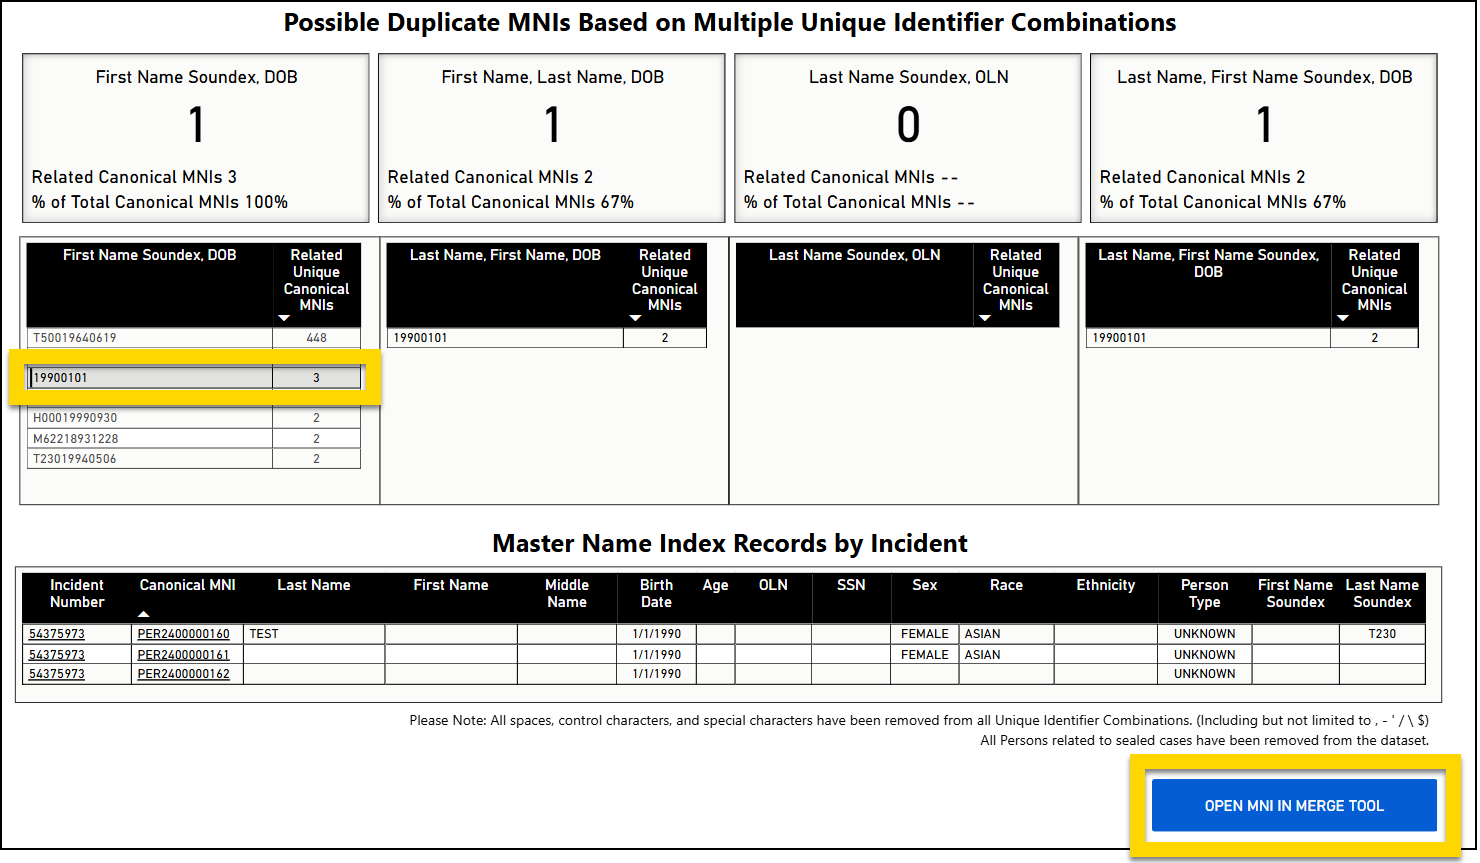Open MNI in Merge Tool

click(x=1294, y=805)
